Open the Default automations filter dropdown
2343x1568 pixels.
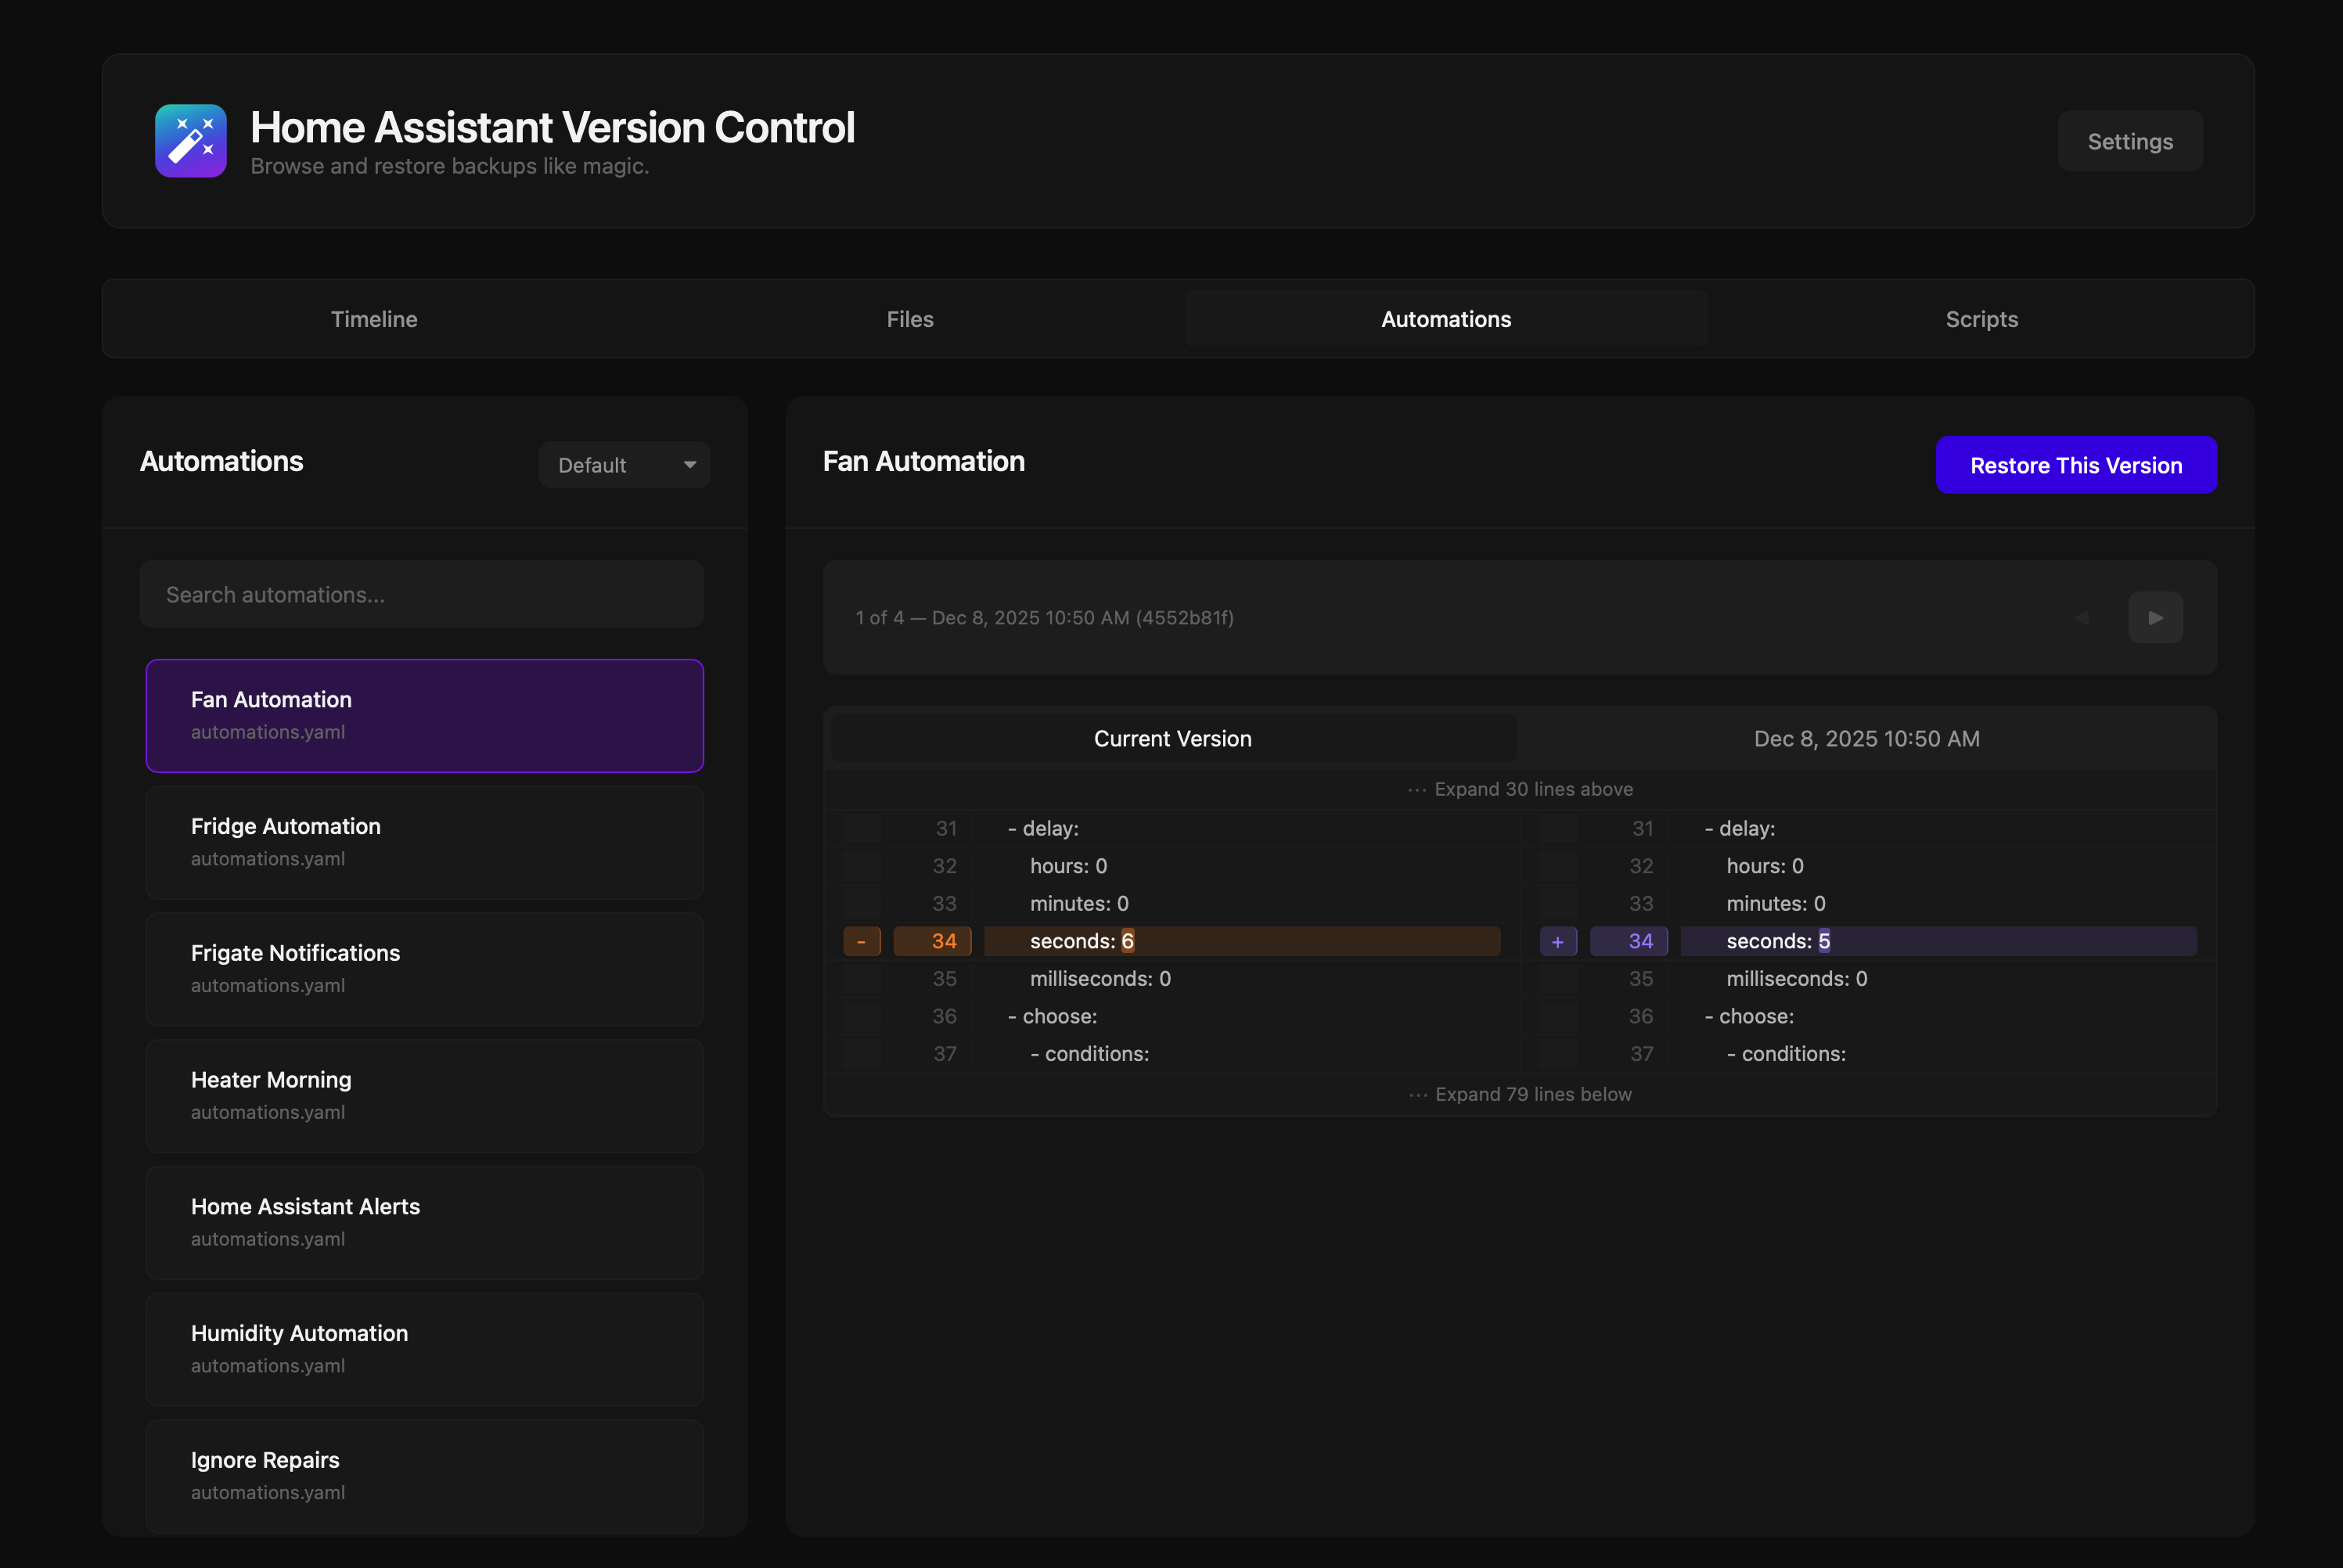pyautogui.click(x=624, y=464)
